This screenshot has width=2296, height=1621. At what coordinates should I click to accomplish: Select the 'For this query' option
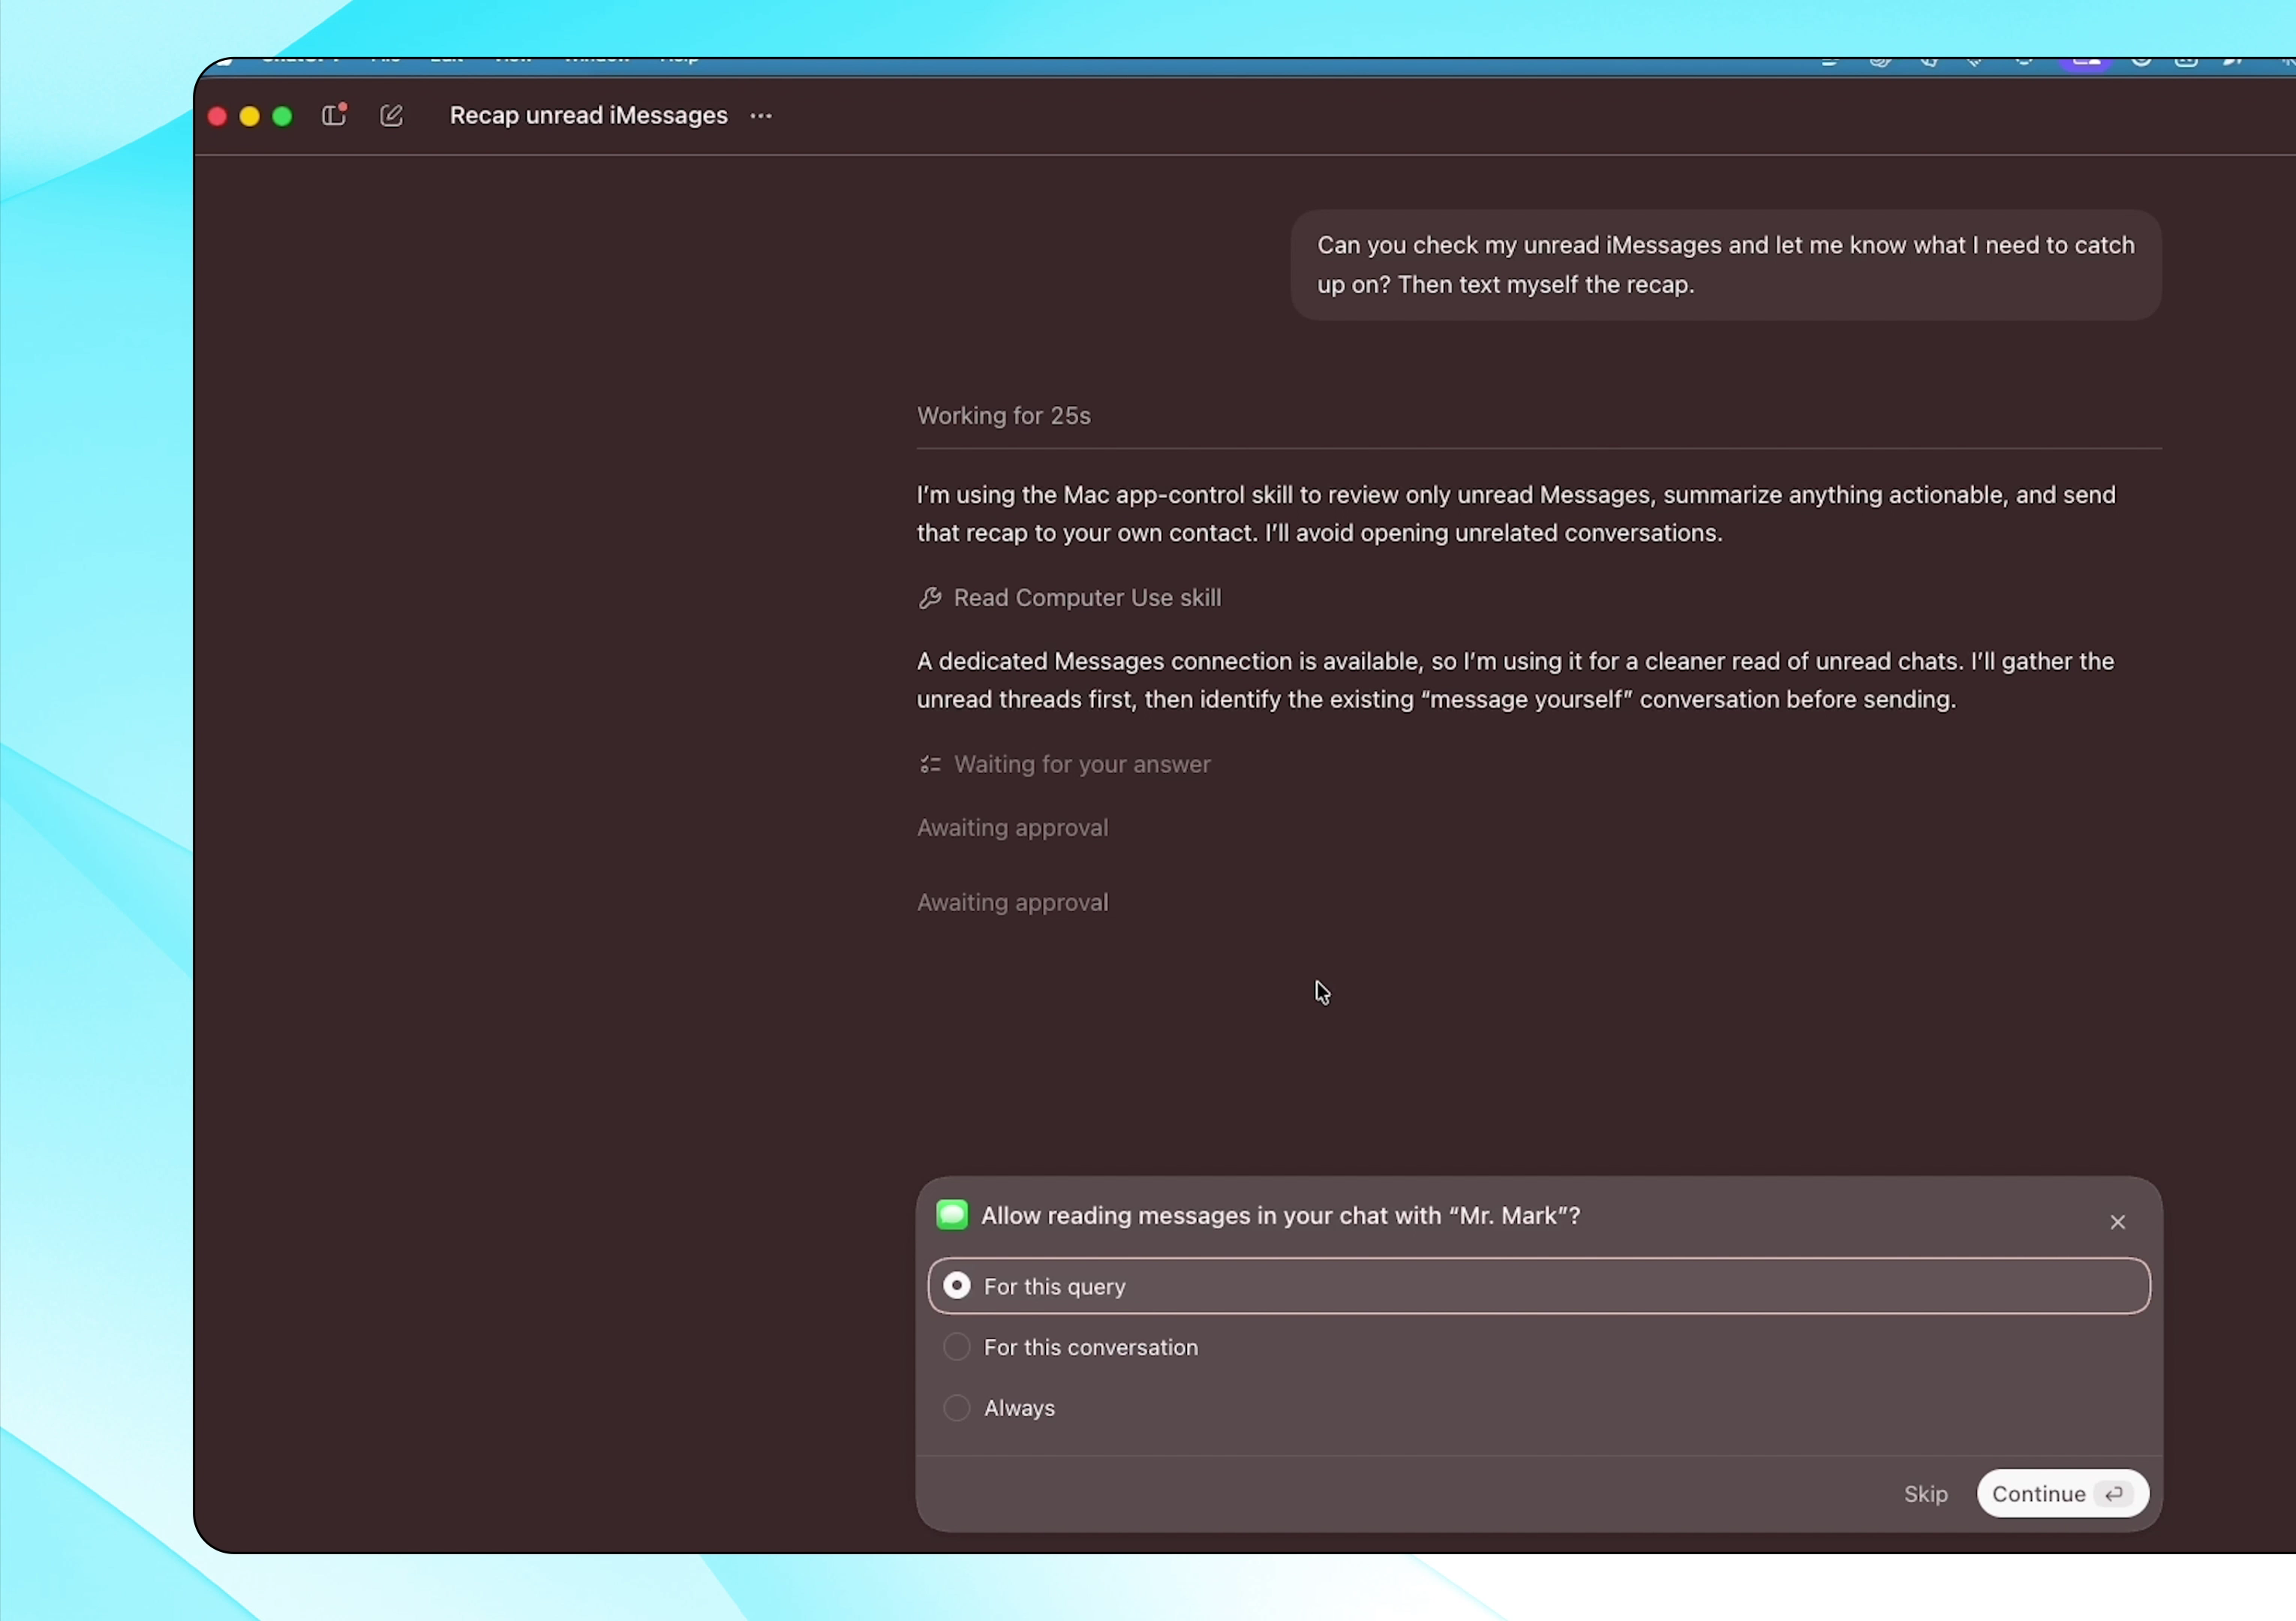1539,1286
